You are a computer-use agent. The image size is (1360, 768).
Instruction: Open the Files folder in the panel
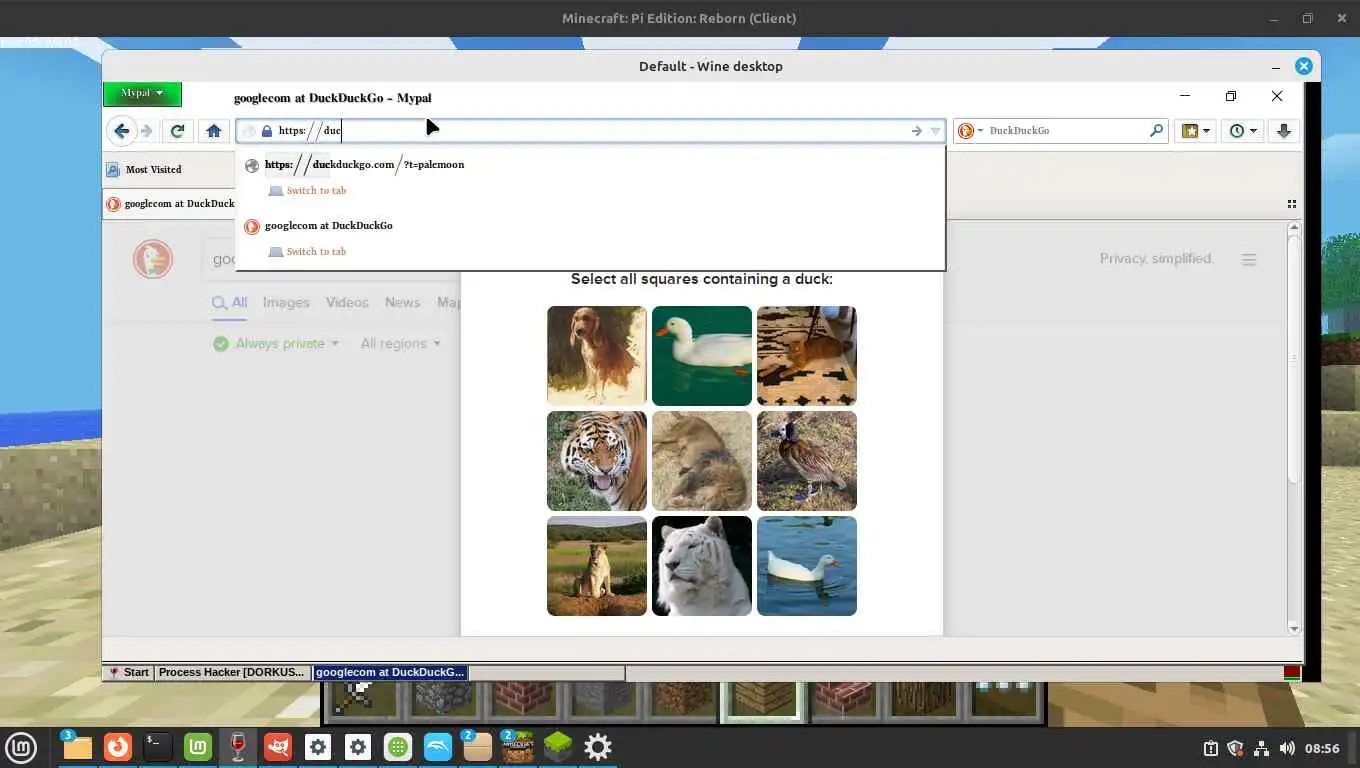pos(77,747)
